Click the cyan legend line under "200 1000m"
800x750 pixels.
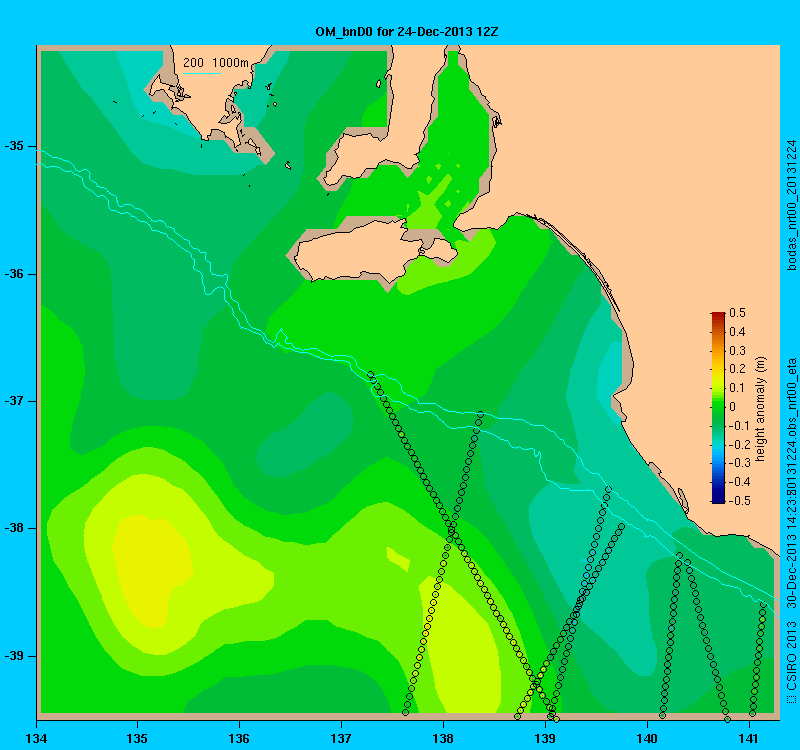[202, 73]
